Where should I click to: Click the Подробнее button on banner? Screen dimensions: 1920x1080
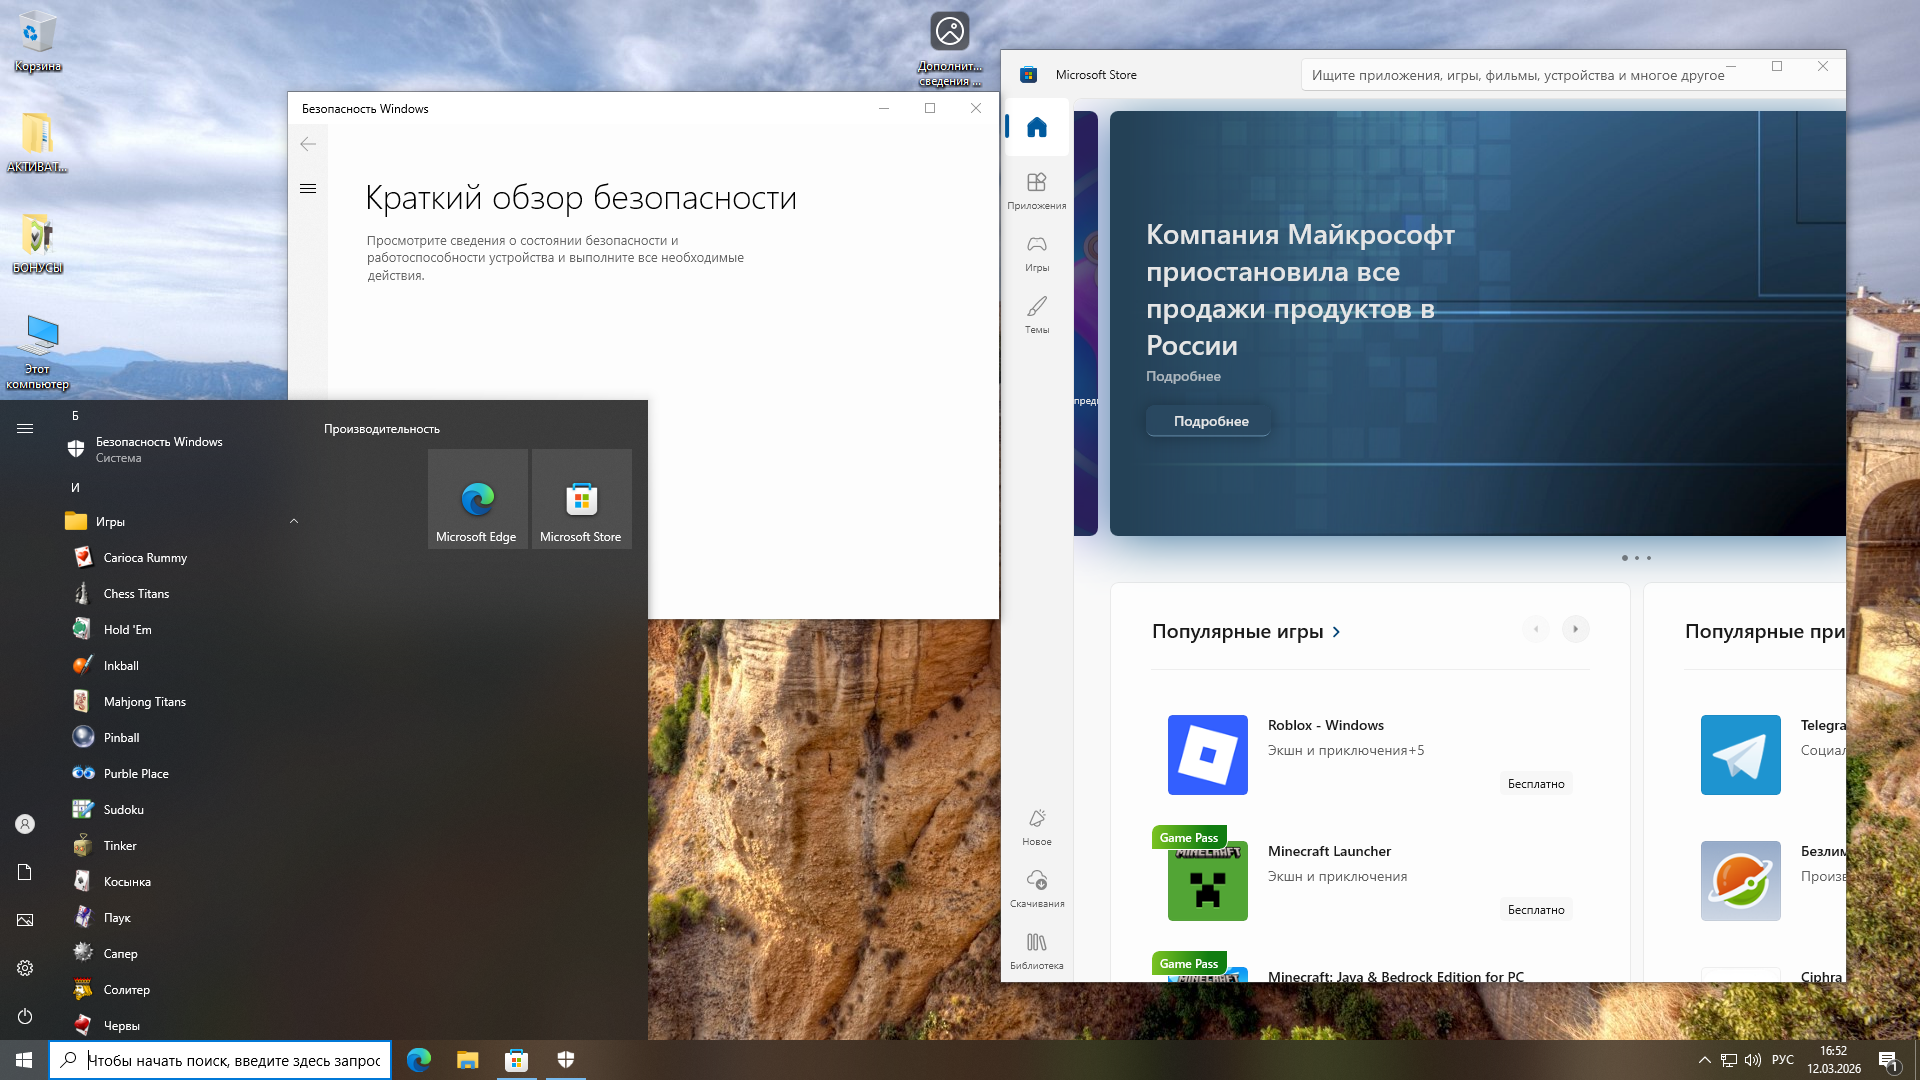(x=1210, y=421)
